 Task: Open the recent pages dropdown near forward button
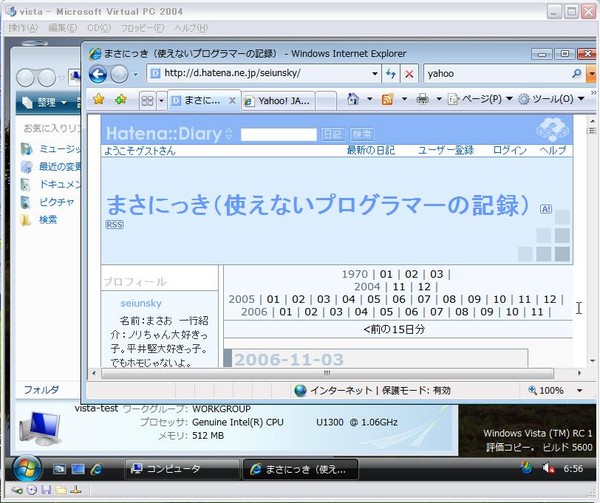(135, 74)
